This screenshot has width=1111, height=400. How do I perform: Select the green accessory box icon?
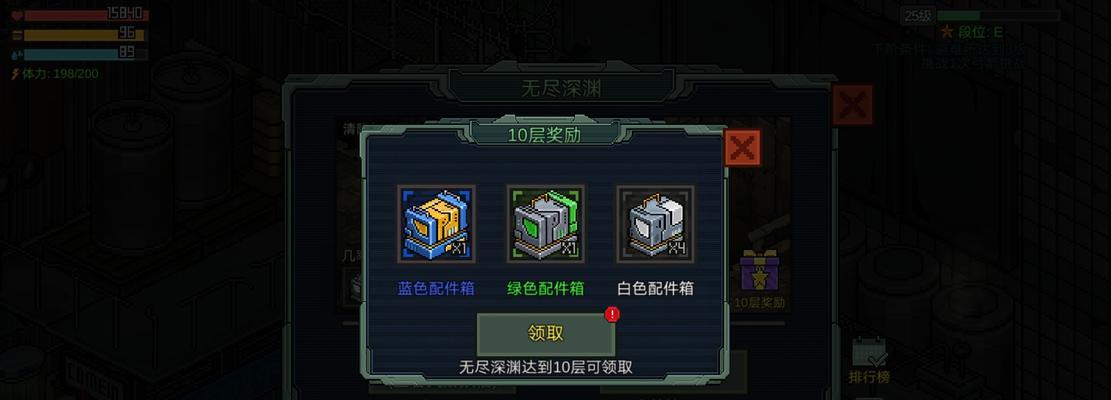(x=546, y=224)
